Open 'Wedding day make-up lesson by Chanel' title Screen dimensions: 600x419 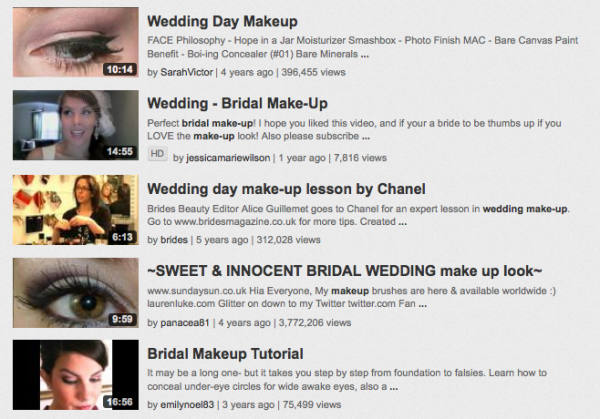click(286, 189)
